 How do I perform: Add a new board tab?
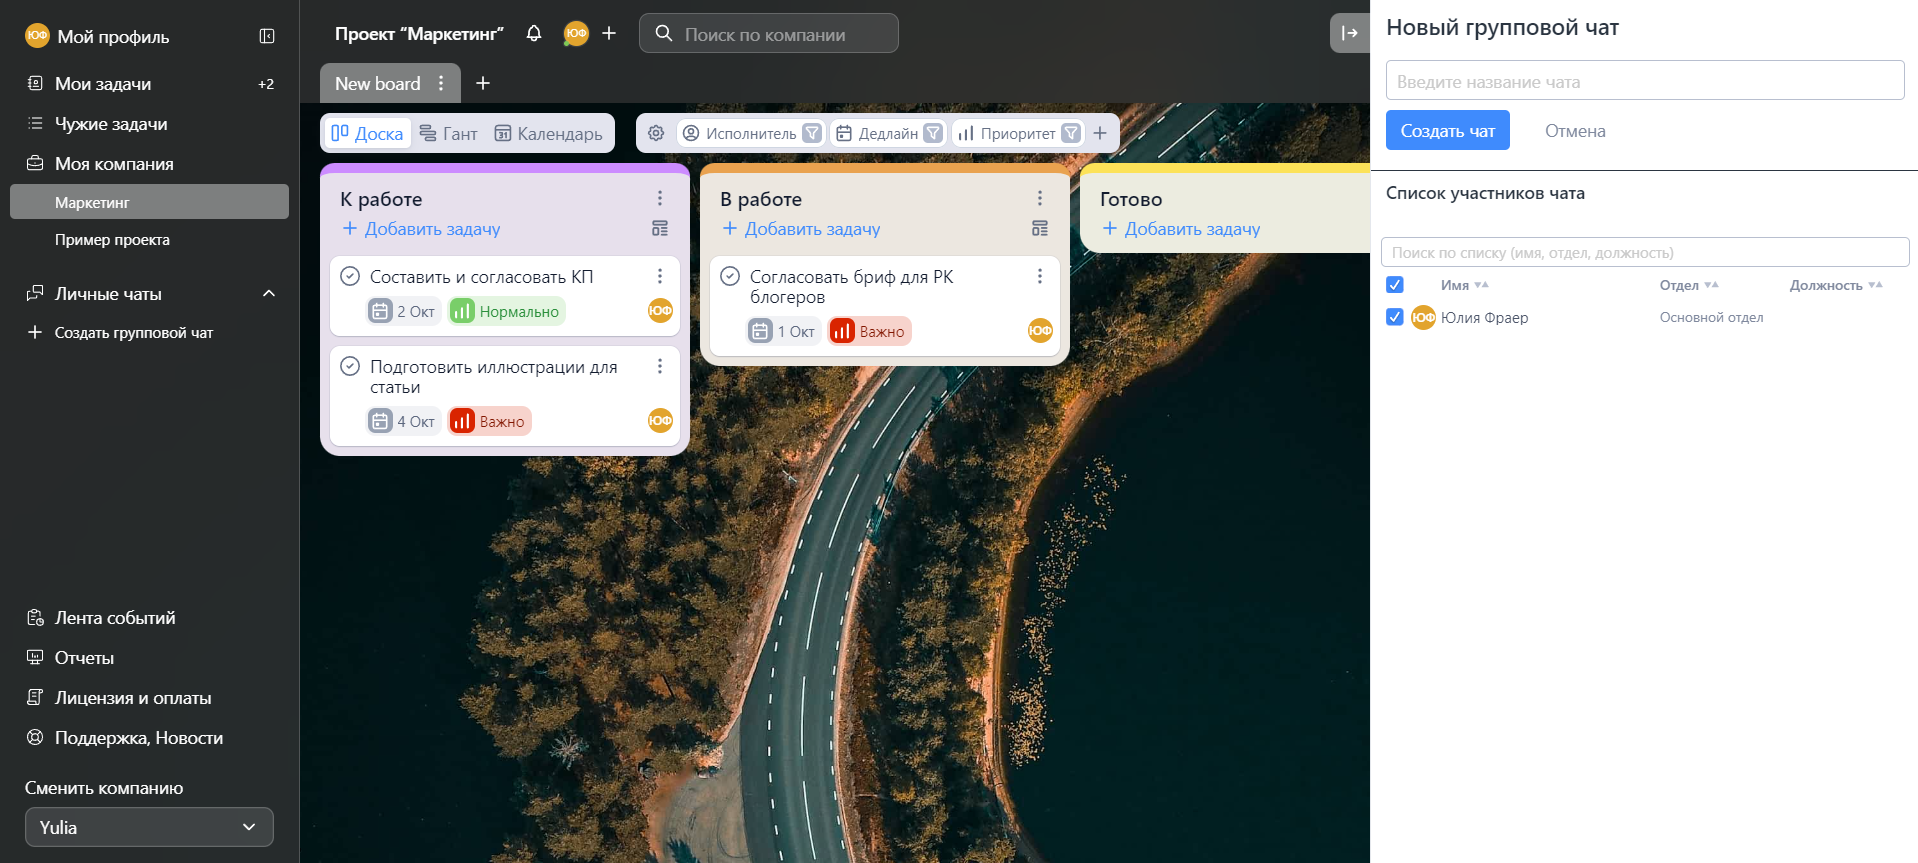pyautogui.click(x=483, y=83)
